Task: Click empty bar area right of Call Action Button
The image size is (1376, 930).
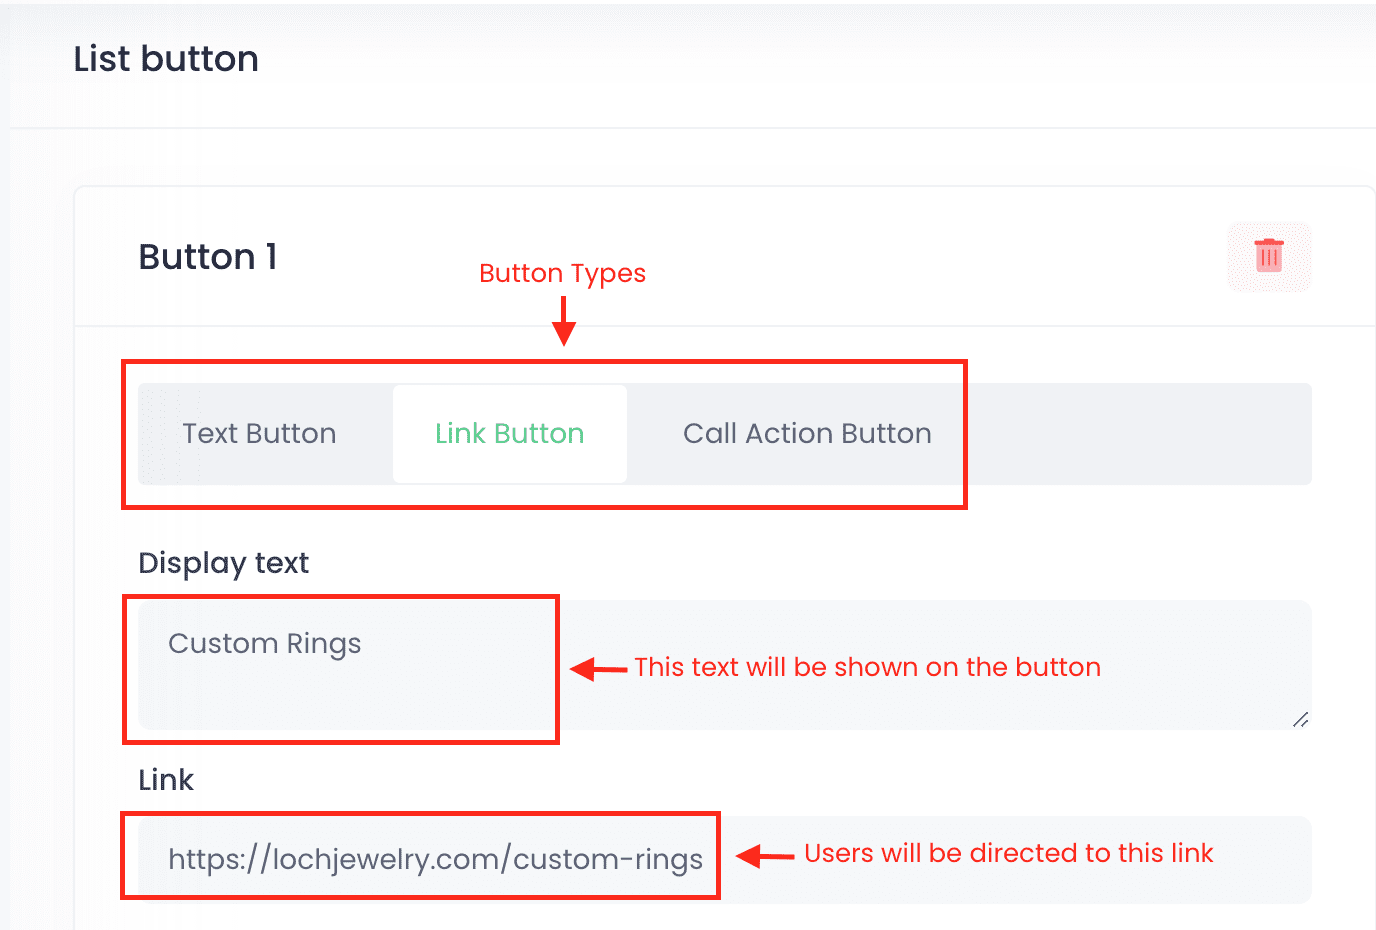Action: (x=1140, y=434)
